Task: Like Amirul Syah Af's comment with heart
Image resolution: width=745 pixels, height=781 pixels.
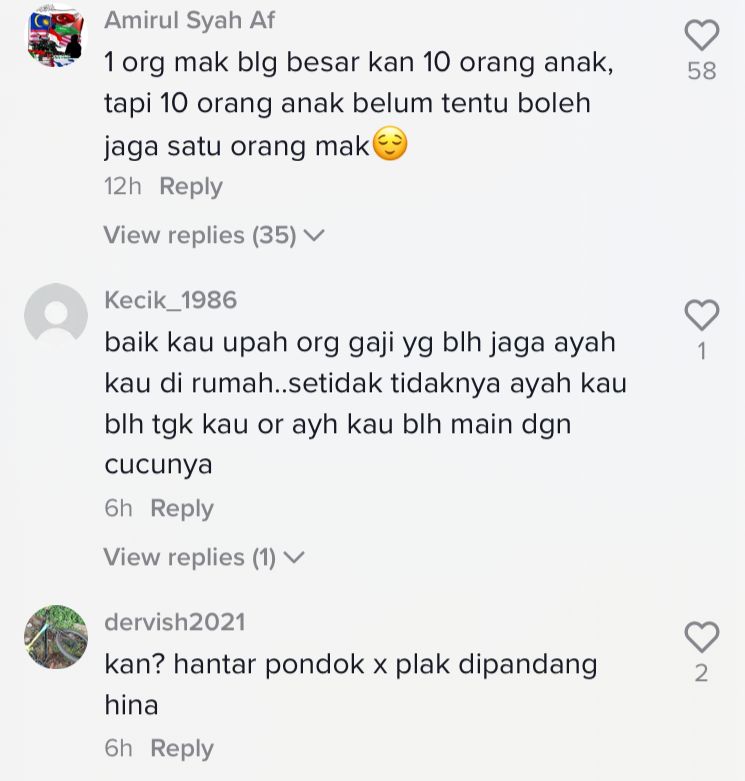Action: tap(702, 35)
